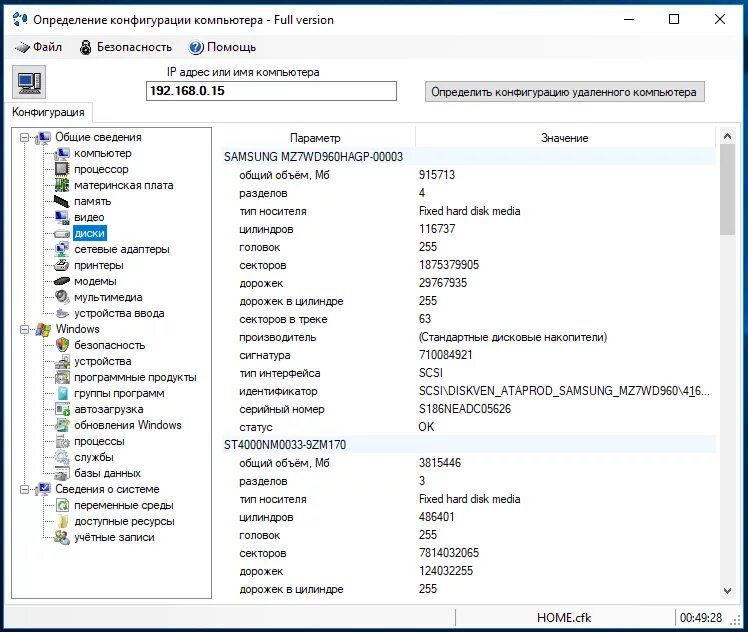Select the Общие сведения tree label
Image resolution: width=748 pixels, height=632 pixels.
[x=98, y=137]
